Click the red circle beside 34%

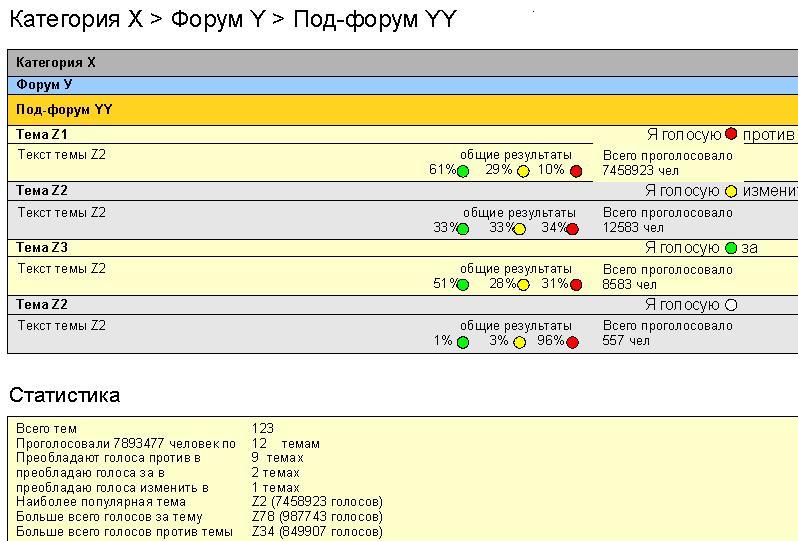pyautogui.click(x=573, y=229)
